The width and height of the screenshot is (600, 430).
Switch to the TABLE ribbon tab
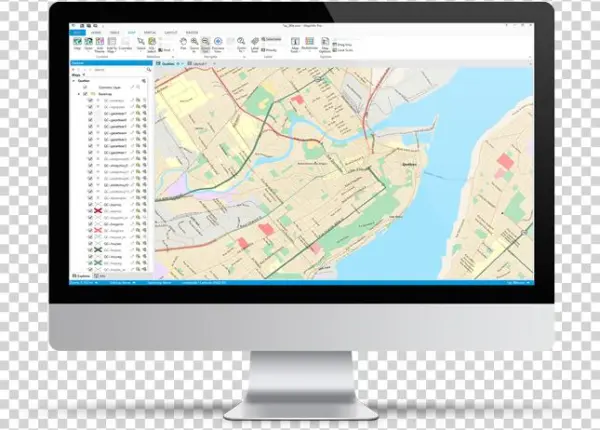(114, 33)
